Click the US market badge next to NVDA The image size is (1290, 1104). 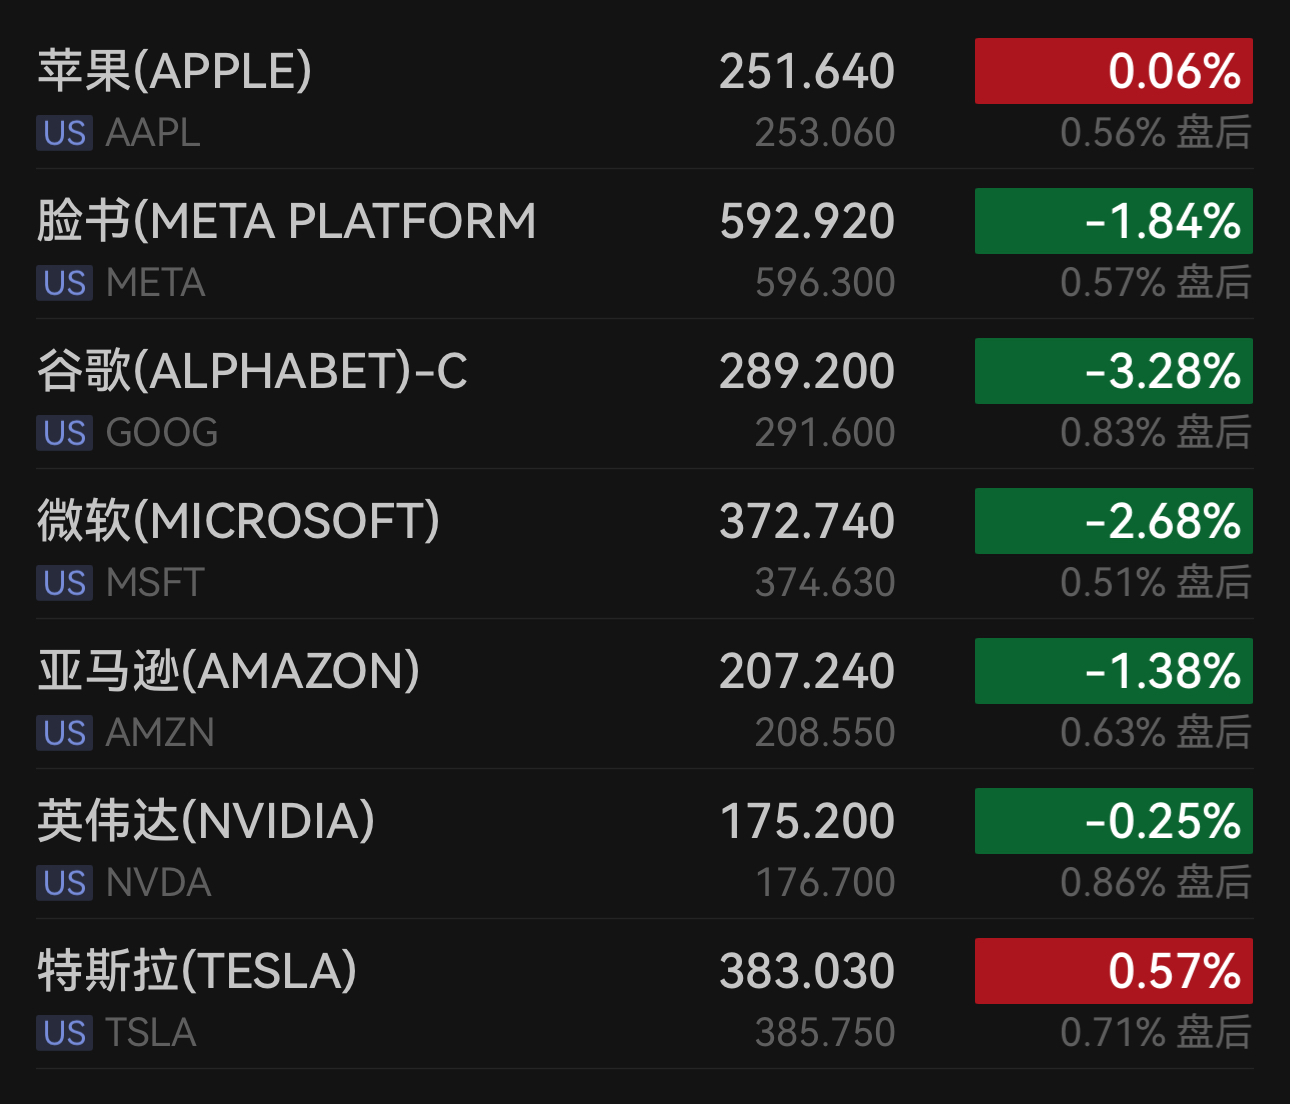(x=63, y=883)
